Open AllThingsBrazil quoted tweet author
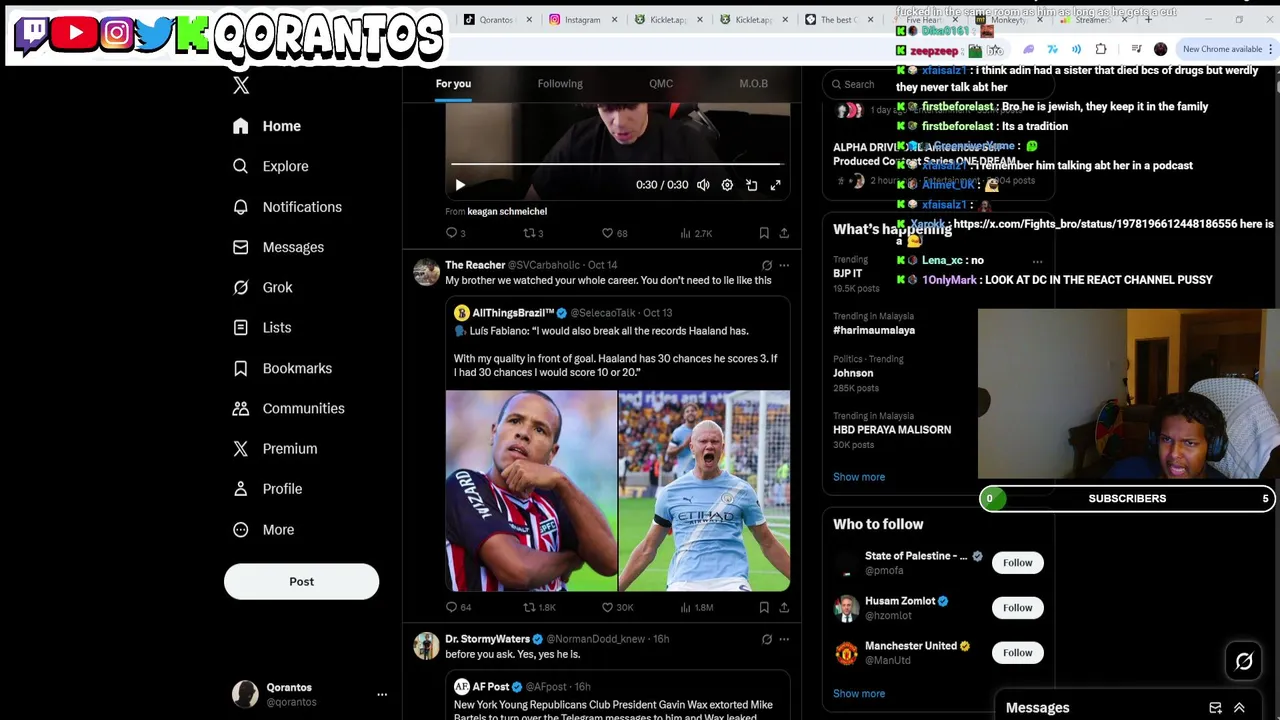 tap(513, 313)
